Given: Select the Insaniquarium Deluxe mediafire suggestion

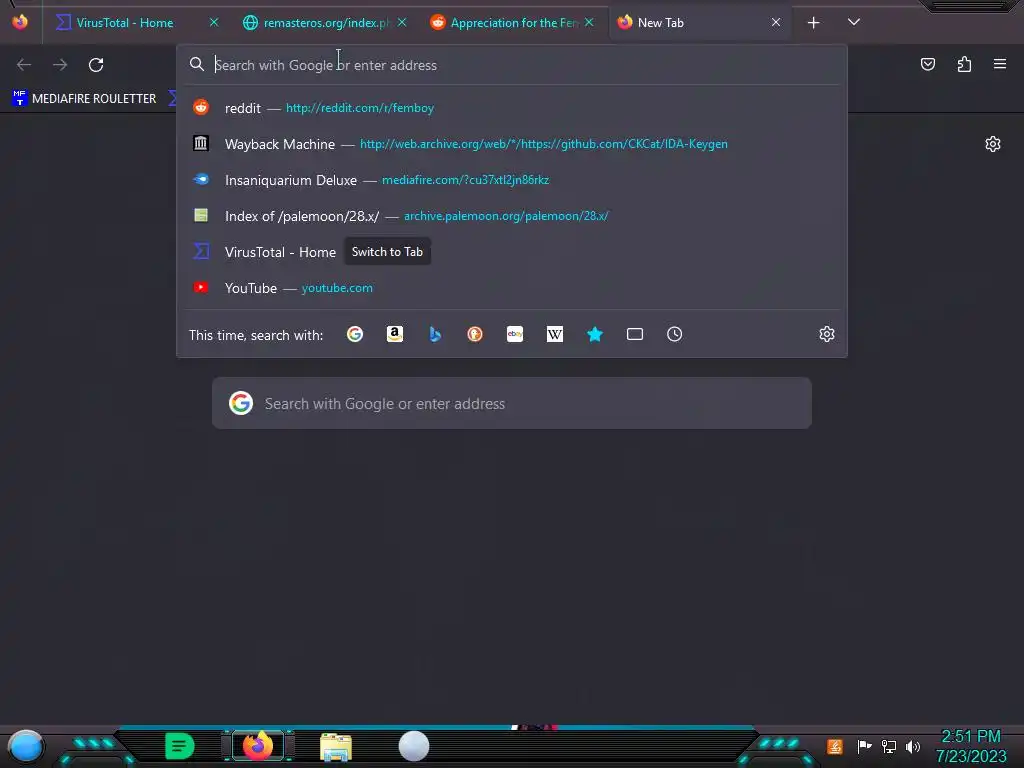Looking at the screenshot, I should [512, 180].
